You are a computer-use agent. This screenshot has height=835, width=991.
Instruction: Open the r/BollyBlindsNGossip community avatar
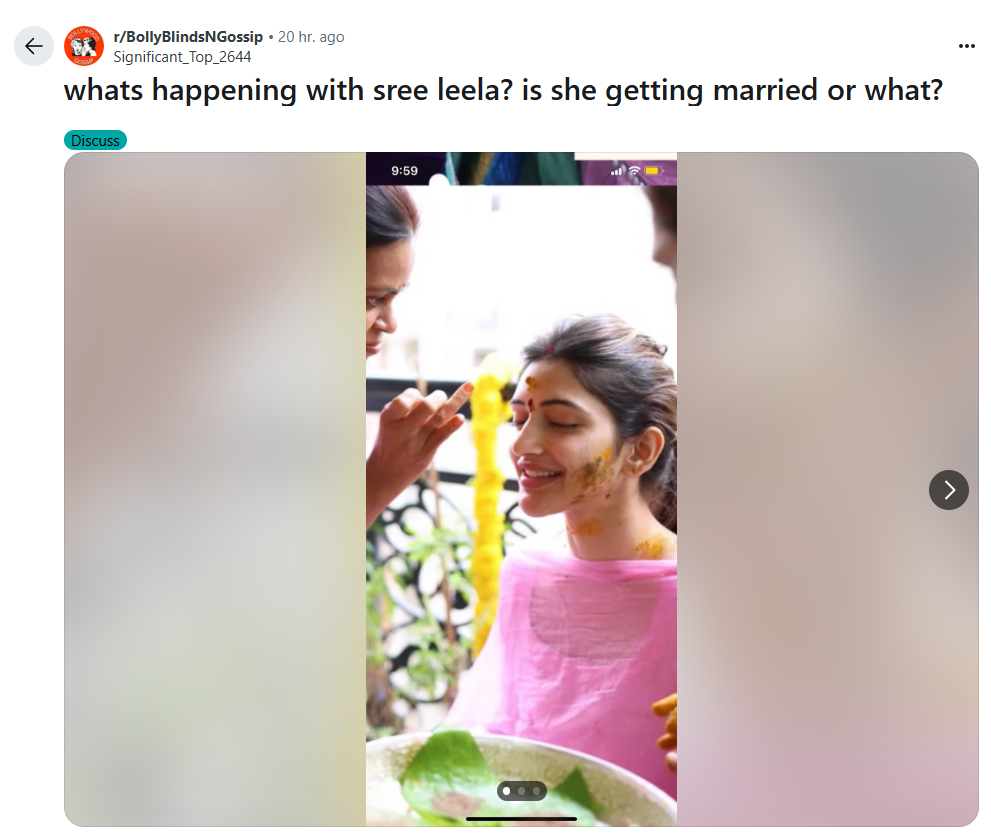(84, 46)
